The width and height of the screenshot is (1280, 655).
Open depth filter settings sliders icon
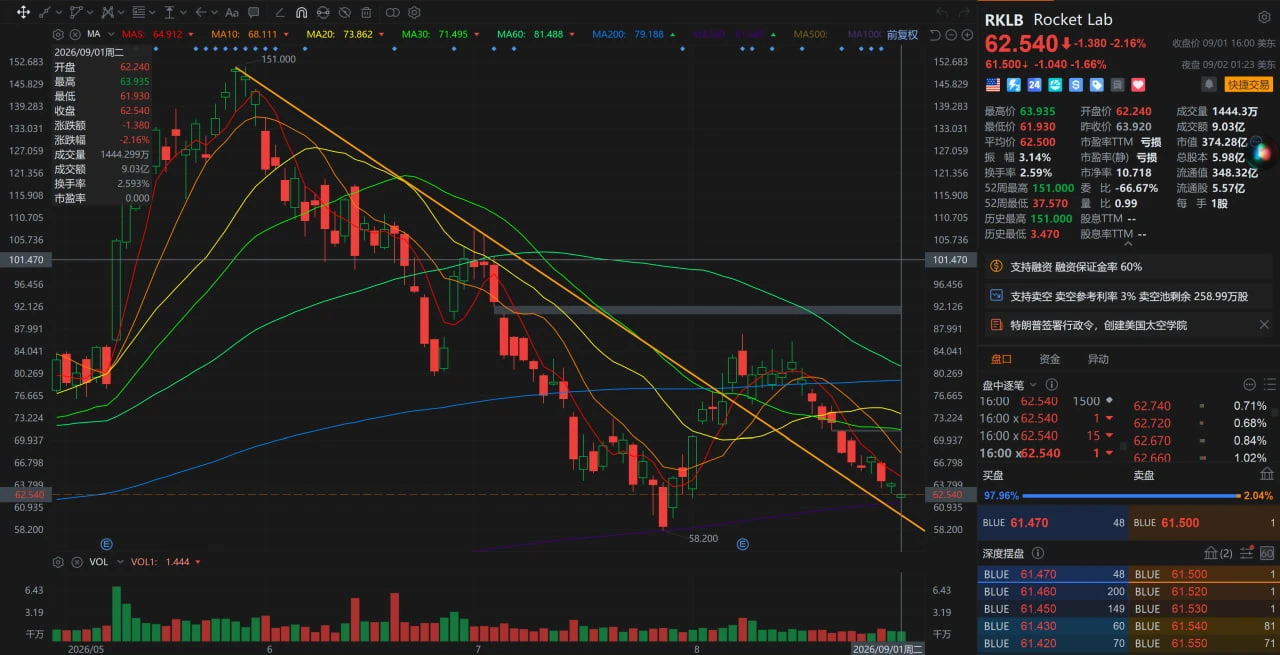click(1246, 553)
